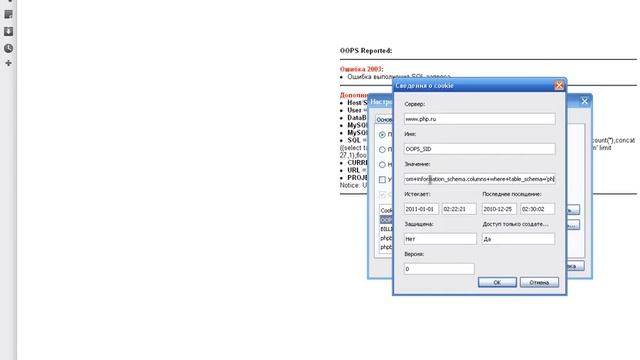The height and width of the screenshot is (360, 640).
Task: Switch to the Основ... tab in the settings dialog
Action: 384,120
